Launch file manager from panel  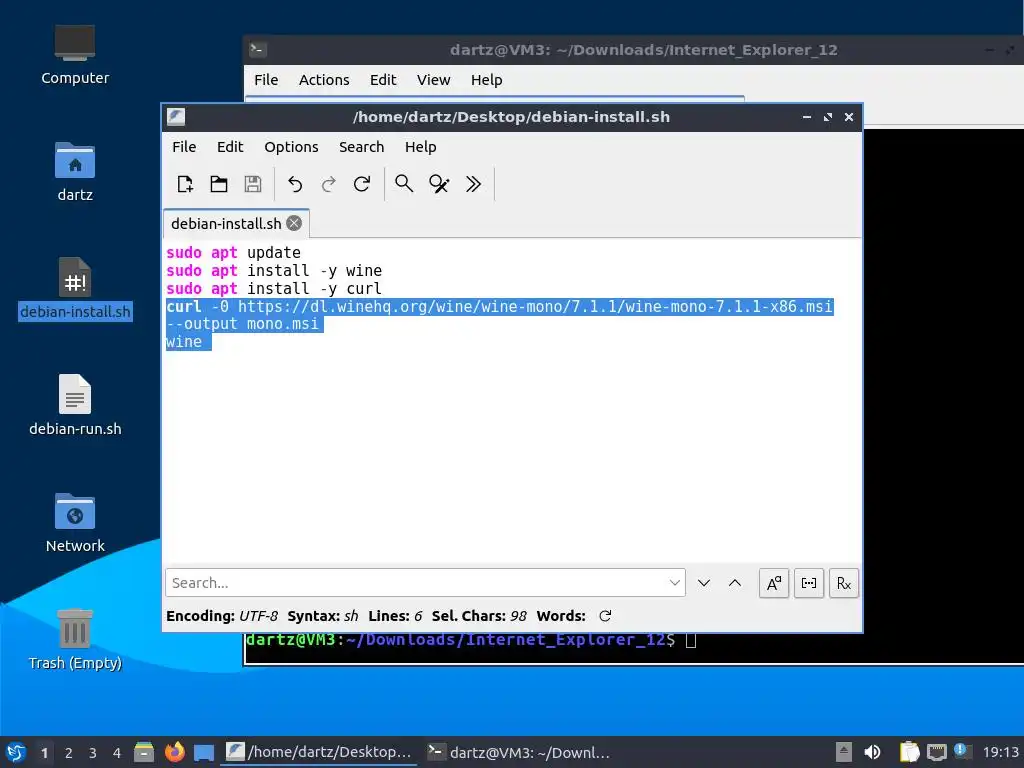pos(144,752)
